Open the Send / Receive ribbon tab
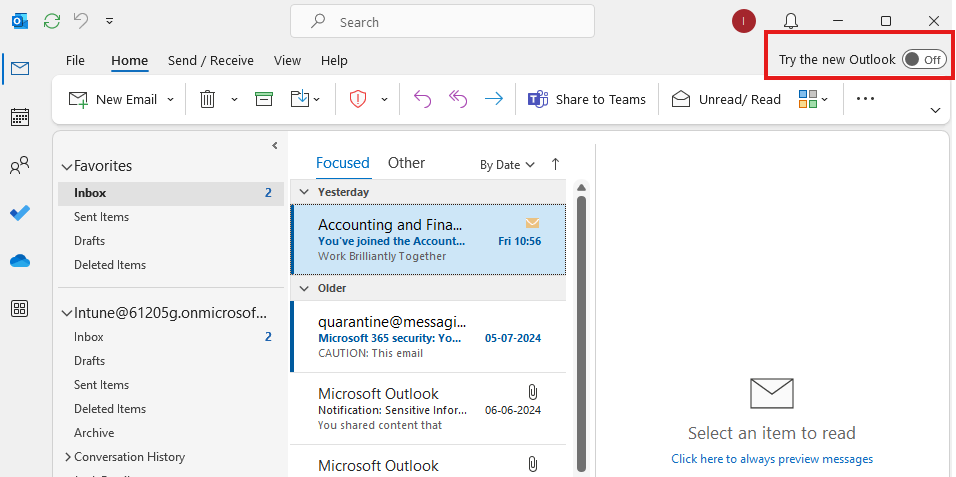The height and width of the screenshot is (477, 956). tap(210, 60)
